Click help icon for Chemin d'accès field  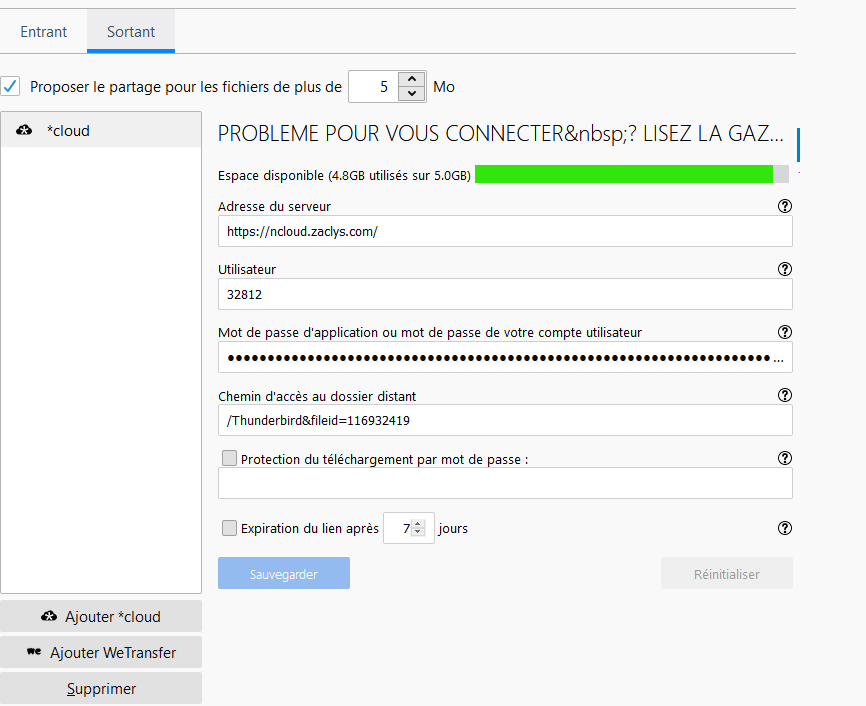784,395
